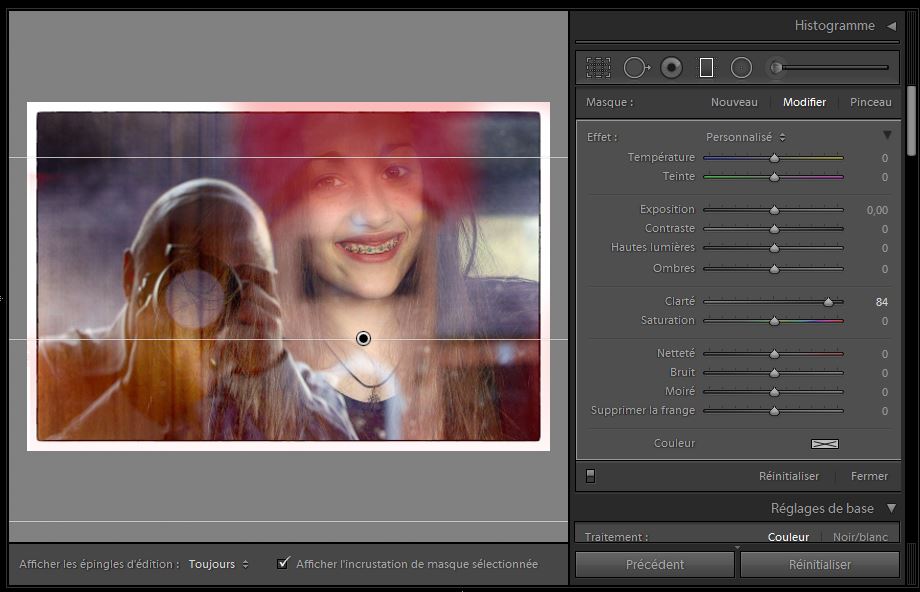Image resolution: width=920 pixels, height=592 pixels.
Task: Uncheck Afficher l'incrustation de masque sélectionnée
Action: click(284, 564)
